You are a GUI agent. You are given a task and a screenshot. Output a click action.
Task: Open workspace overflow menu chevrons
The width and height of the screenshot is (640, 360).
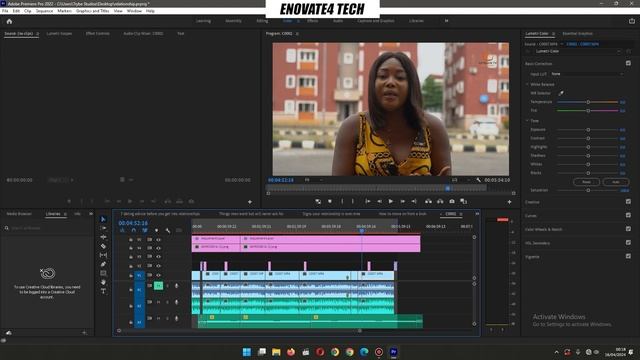click(x=446, y=21)
